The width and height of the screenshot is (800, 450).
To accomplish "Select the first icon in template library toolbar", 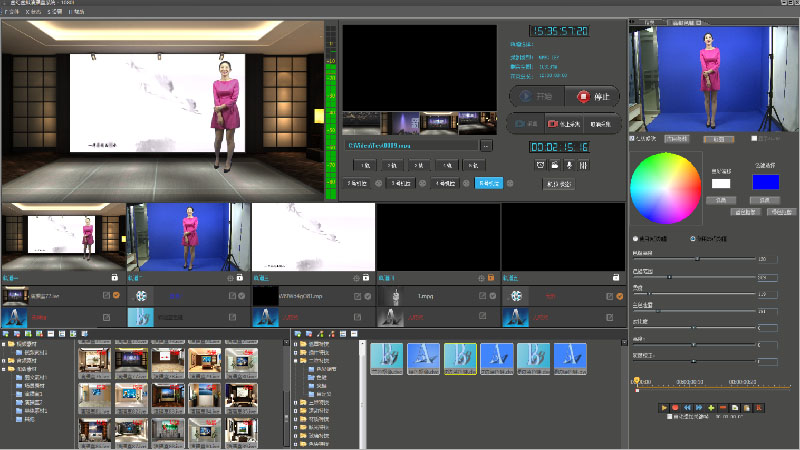I will pyautogui.click(x=297, y=334).
